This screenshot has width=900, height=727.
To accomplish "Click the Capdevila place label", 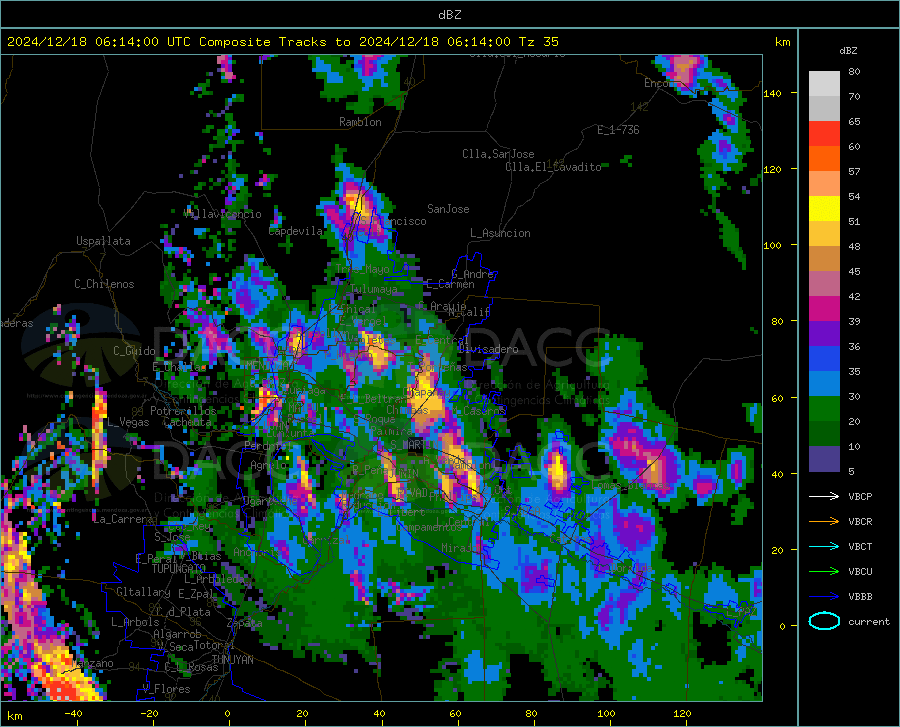I will click(296, 231).
